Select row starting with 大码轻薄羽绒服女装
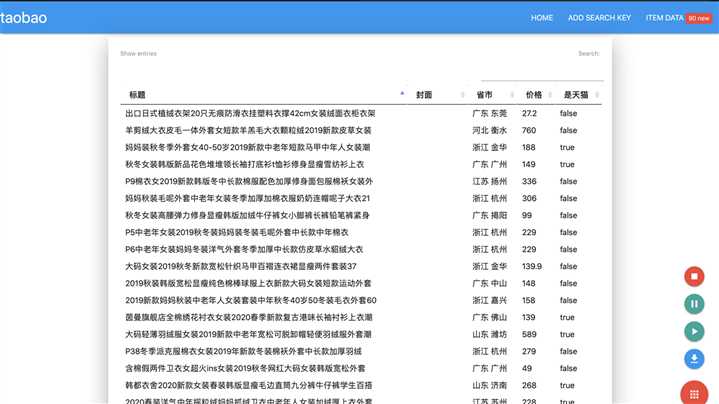Image resolution: width=719 pixels, height=404 pixels. (x=361, y=334)
